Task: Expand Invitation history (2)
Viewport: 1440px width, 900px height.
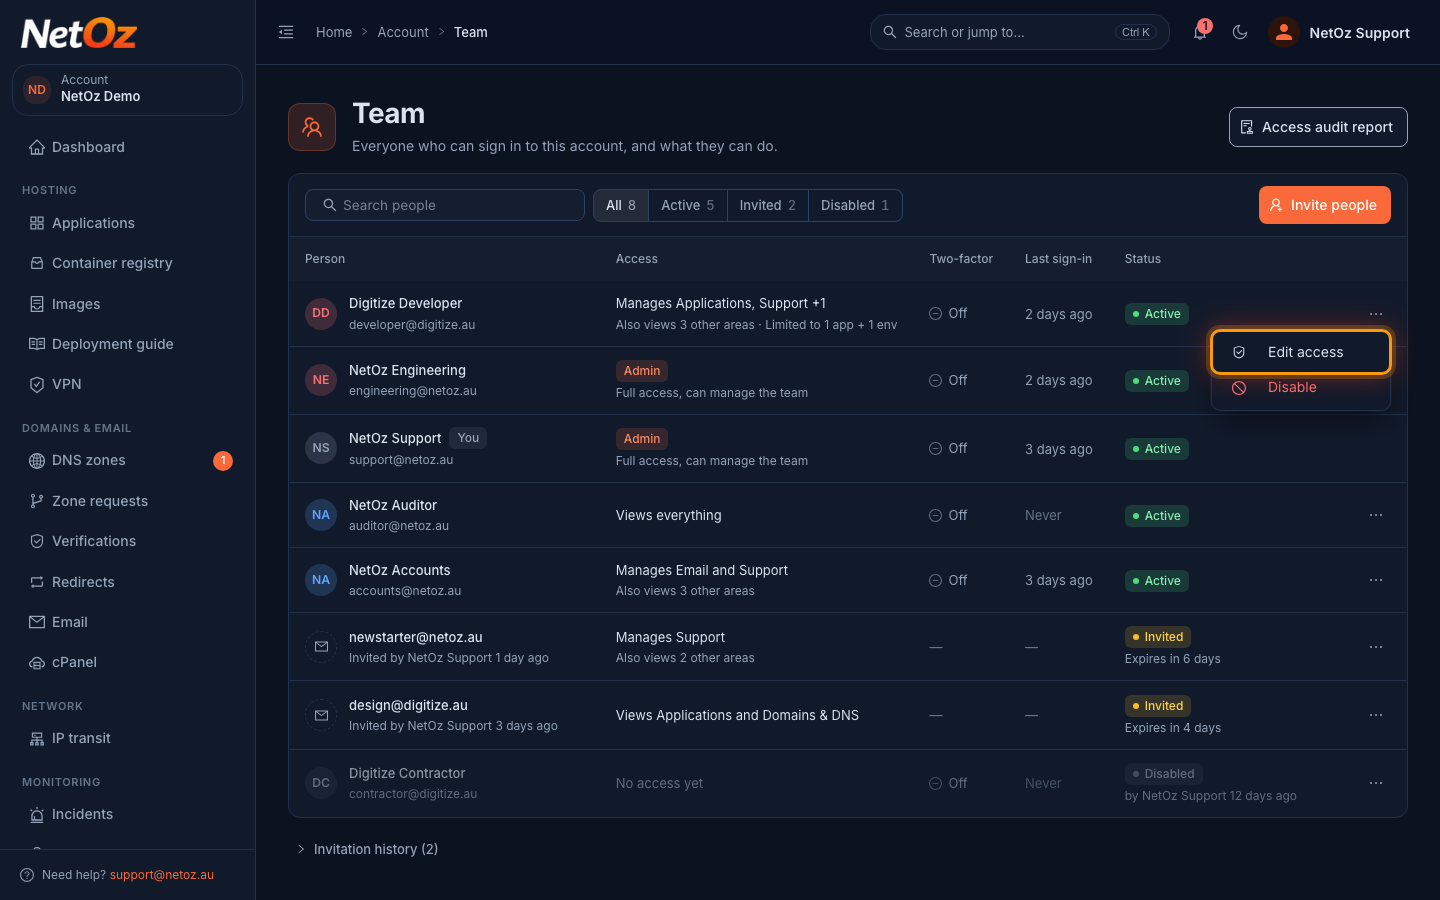Action: [x=367, y=849]
